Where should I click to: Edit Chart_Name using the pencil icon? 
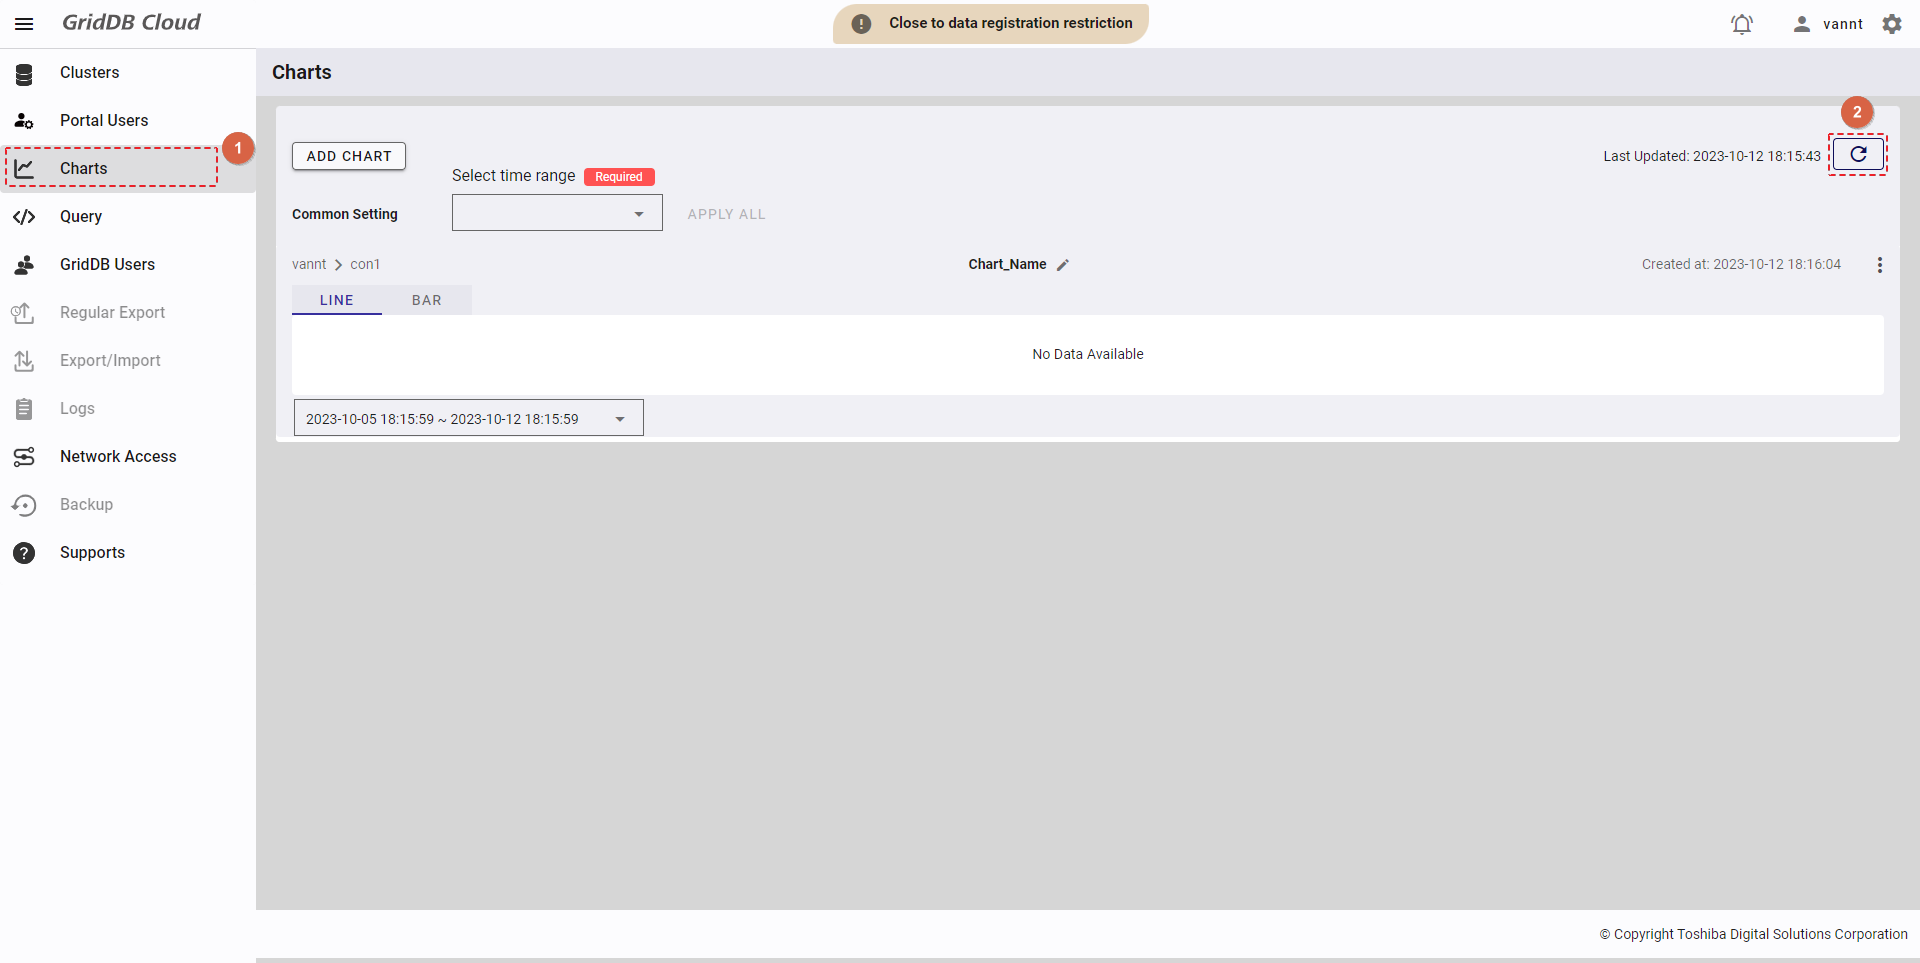(x=1063, y=265)
